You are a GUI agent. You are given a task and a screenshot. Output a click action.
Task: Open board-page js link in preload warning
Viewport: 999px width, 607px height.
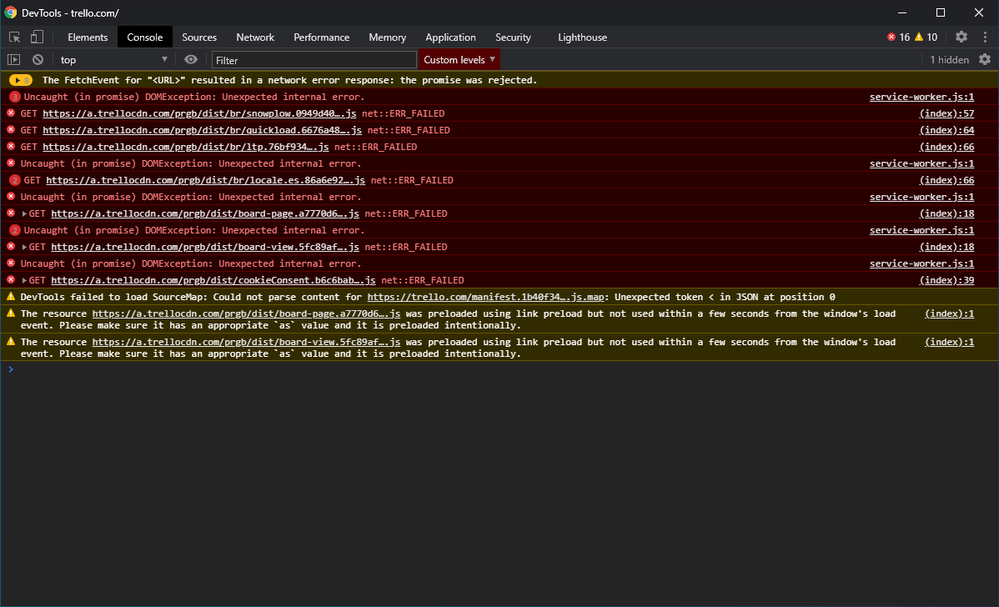(x=246, y=313)
